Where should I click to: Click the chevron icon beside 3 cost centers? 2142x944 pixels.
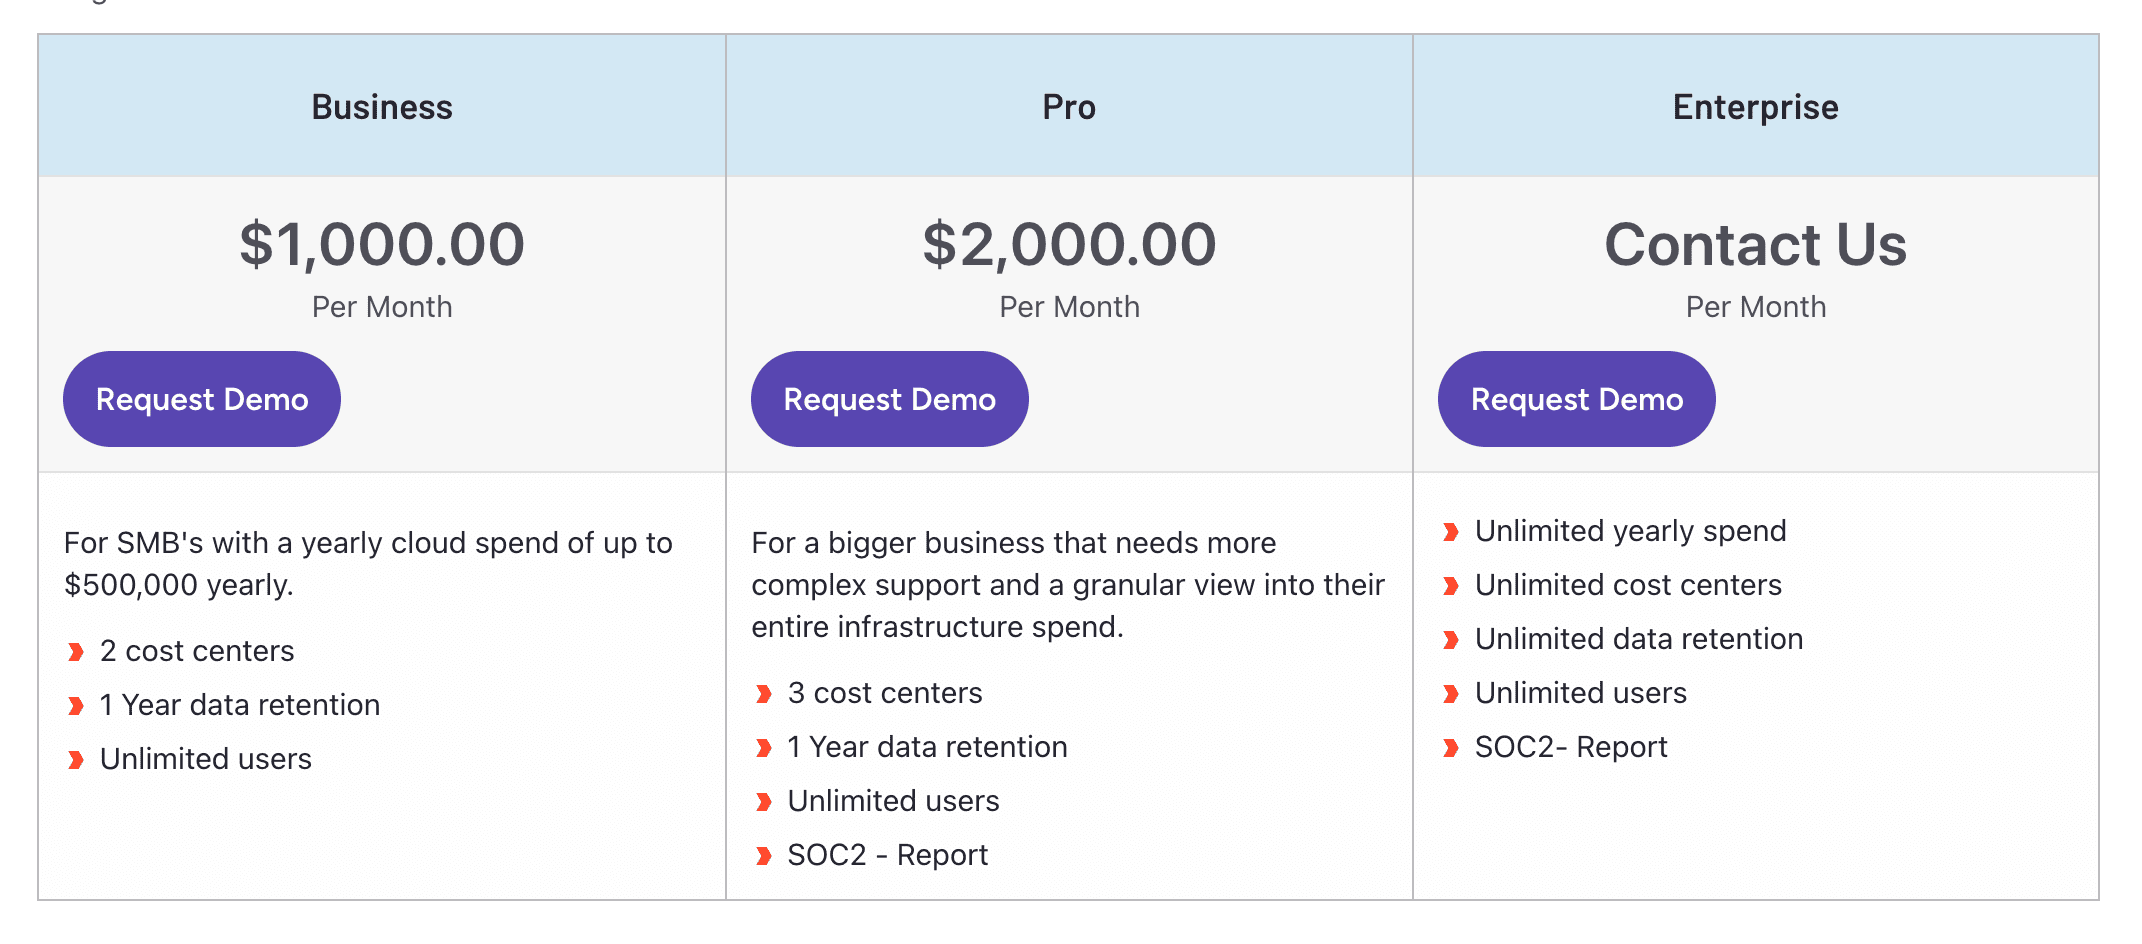click(764, 693)
